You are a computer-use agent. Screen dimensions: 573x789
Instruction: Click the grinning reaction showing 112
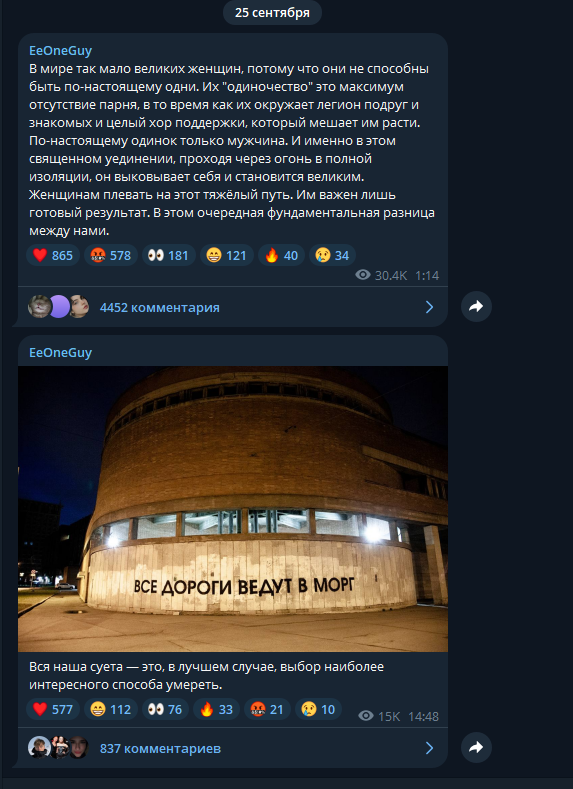click(x=111, y=709)
